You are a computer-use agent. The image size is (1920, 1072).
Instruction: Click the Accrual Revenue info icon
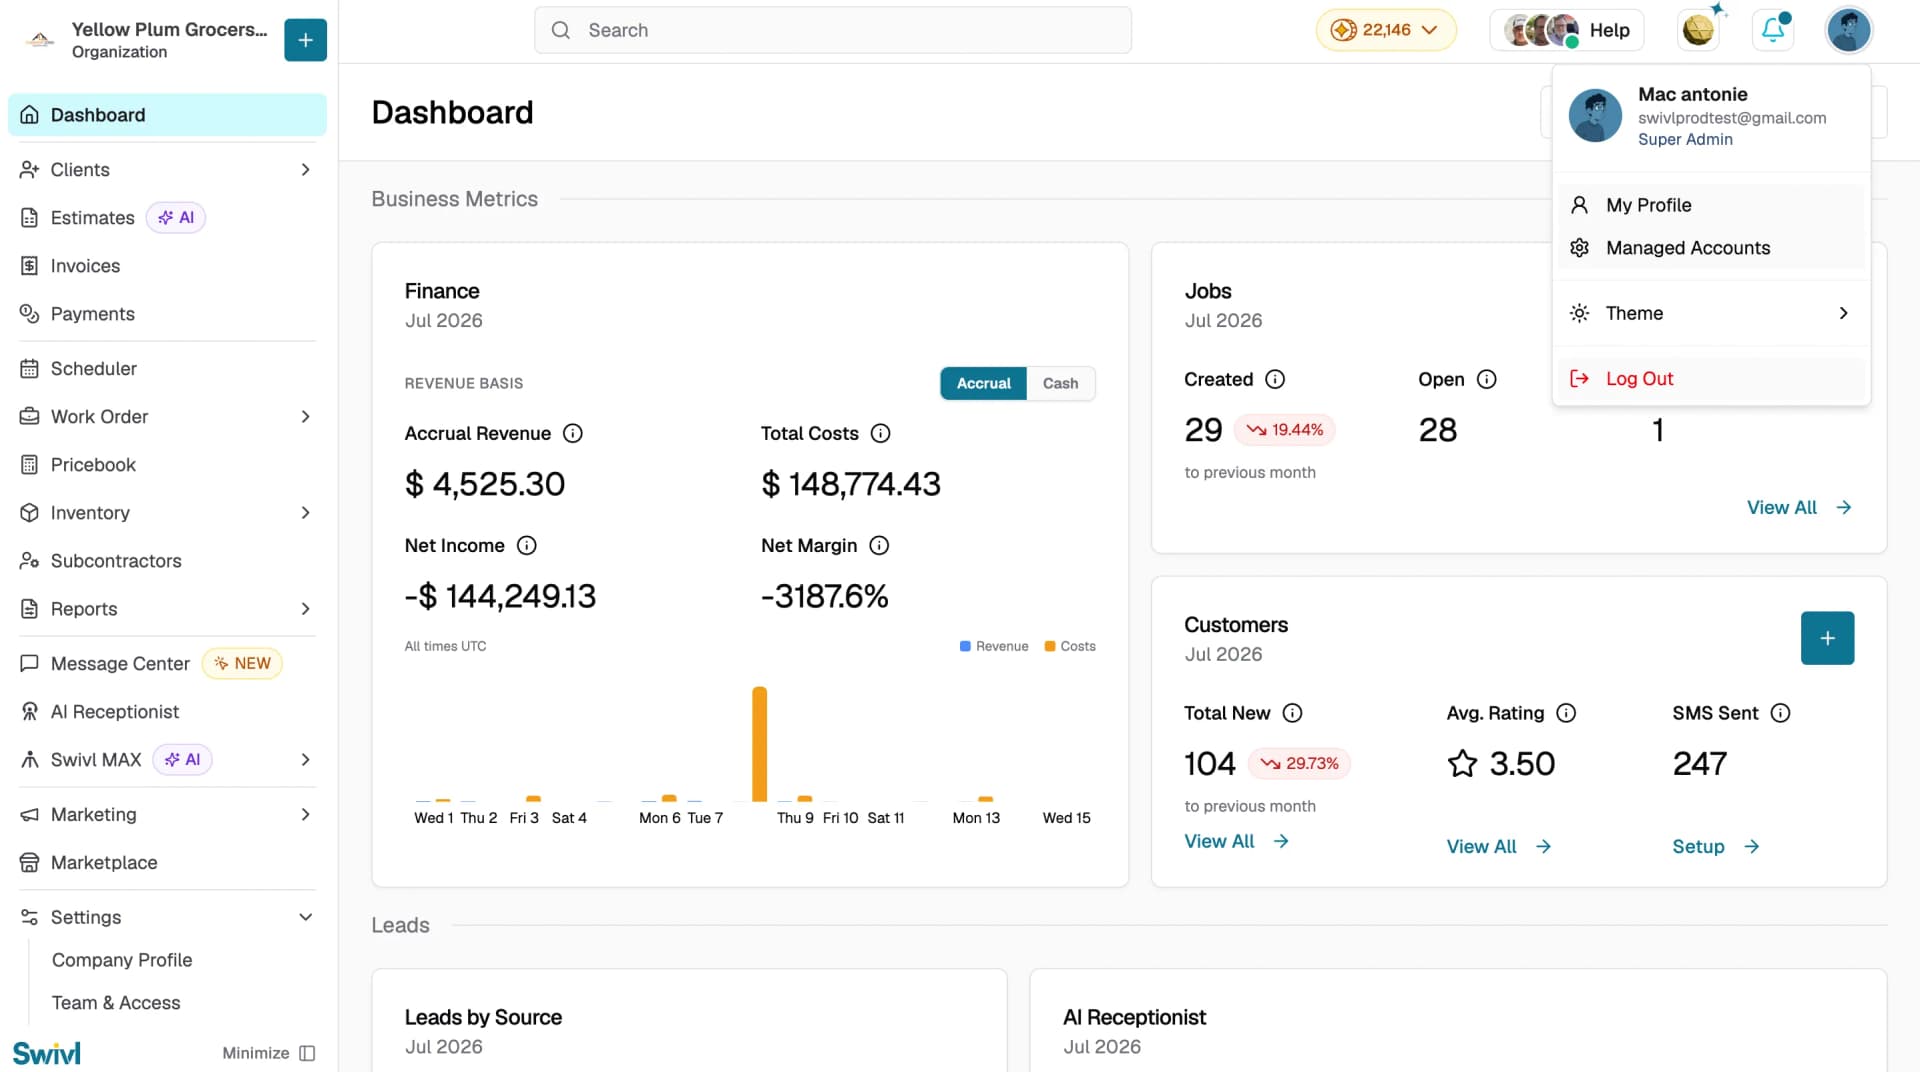pyautogui.click(x=573, y=433)
